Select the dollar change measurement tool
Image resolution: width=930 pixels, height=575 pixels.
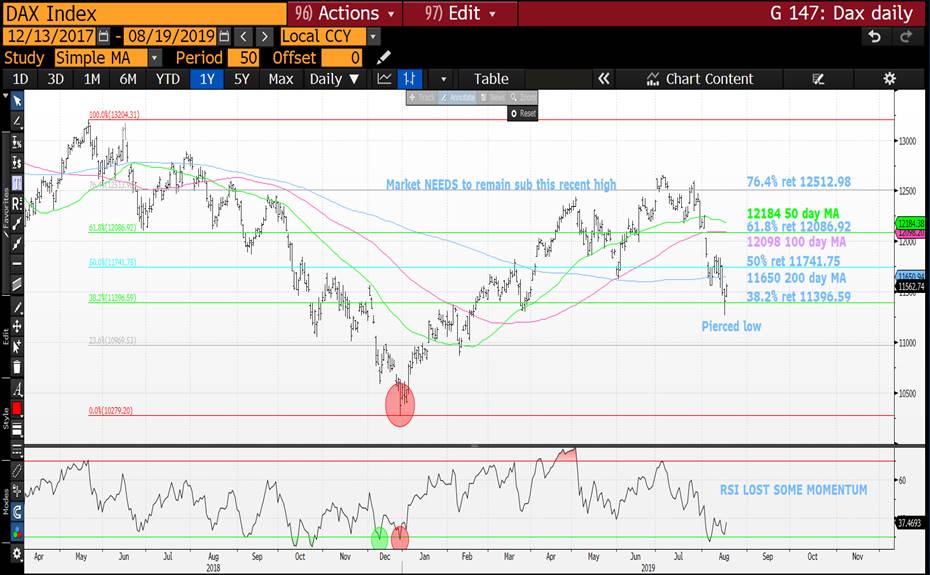click(17, 163)
